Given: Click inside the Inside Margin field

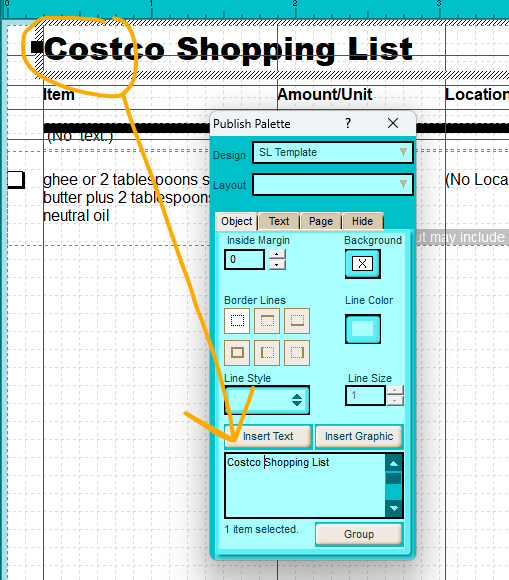Looking at the screenshot, I should pyautogui.click(x=245, y=259).
